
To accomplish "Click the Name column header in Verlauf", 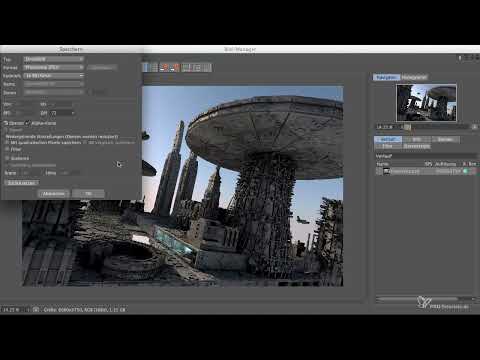I will point(383,164).
